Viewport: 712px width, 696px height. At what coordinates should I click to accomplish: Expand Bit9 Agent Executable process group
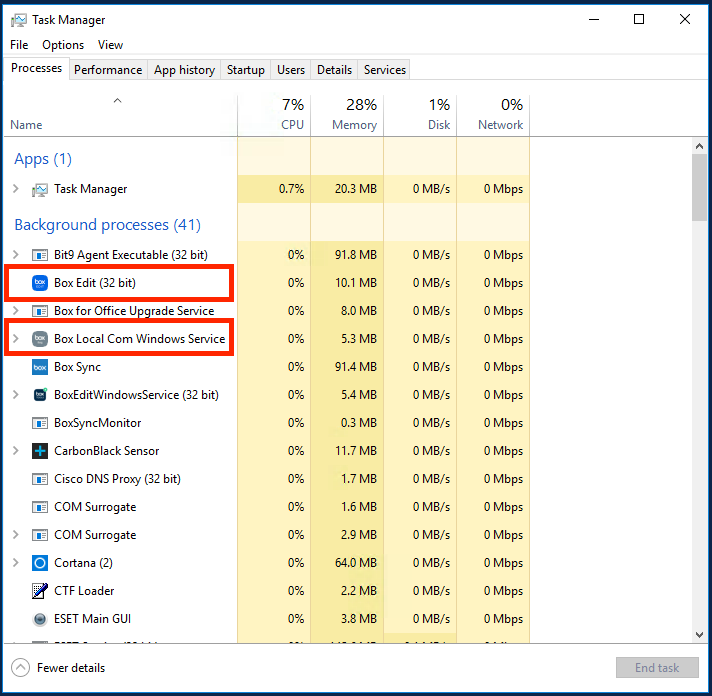[16, 255]
